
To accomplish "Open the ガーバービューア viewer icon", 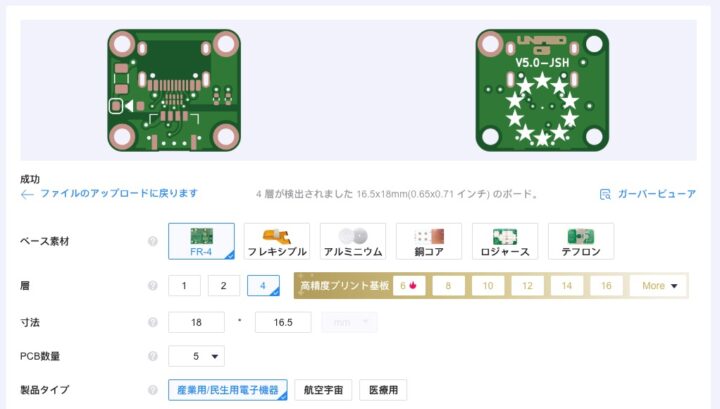I will [x=605, y=194].
